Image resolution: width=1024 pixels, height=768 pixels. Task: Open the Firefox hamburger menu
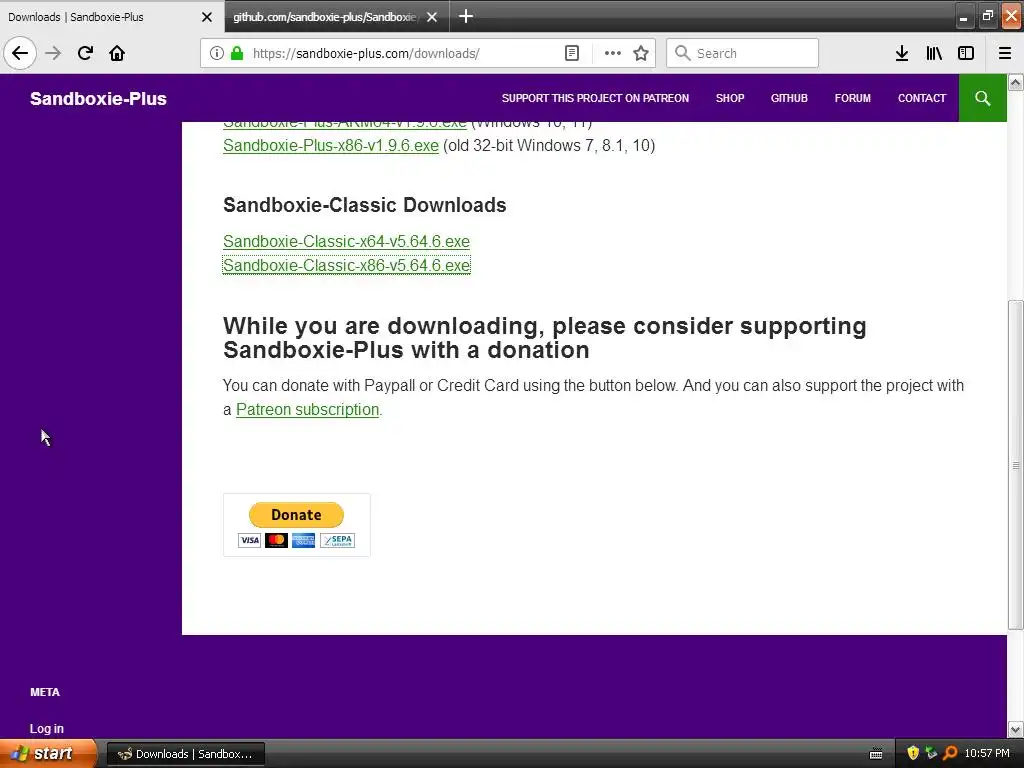tap(1005, 54)
